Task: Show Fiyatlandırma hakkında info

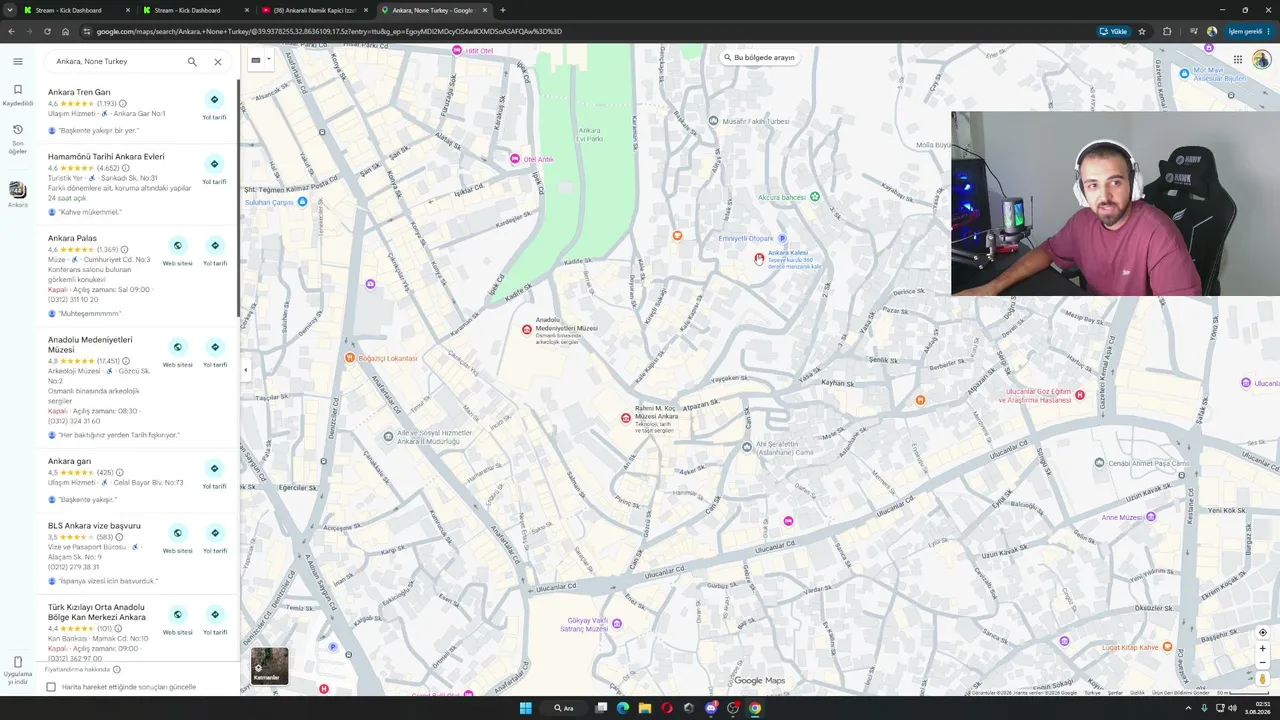Action: coord(117,669)
